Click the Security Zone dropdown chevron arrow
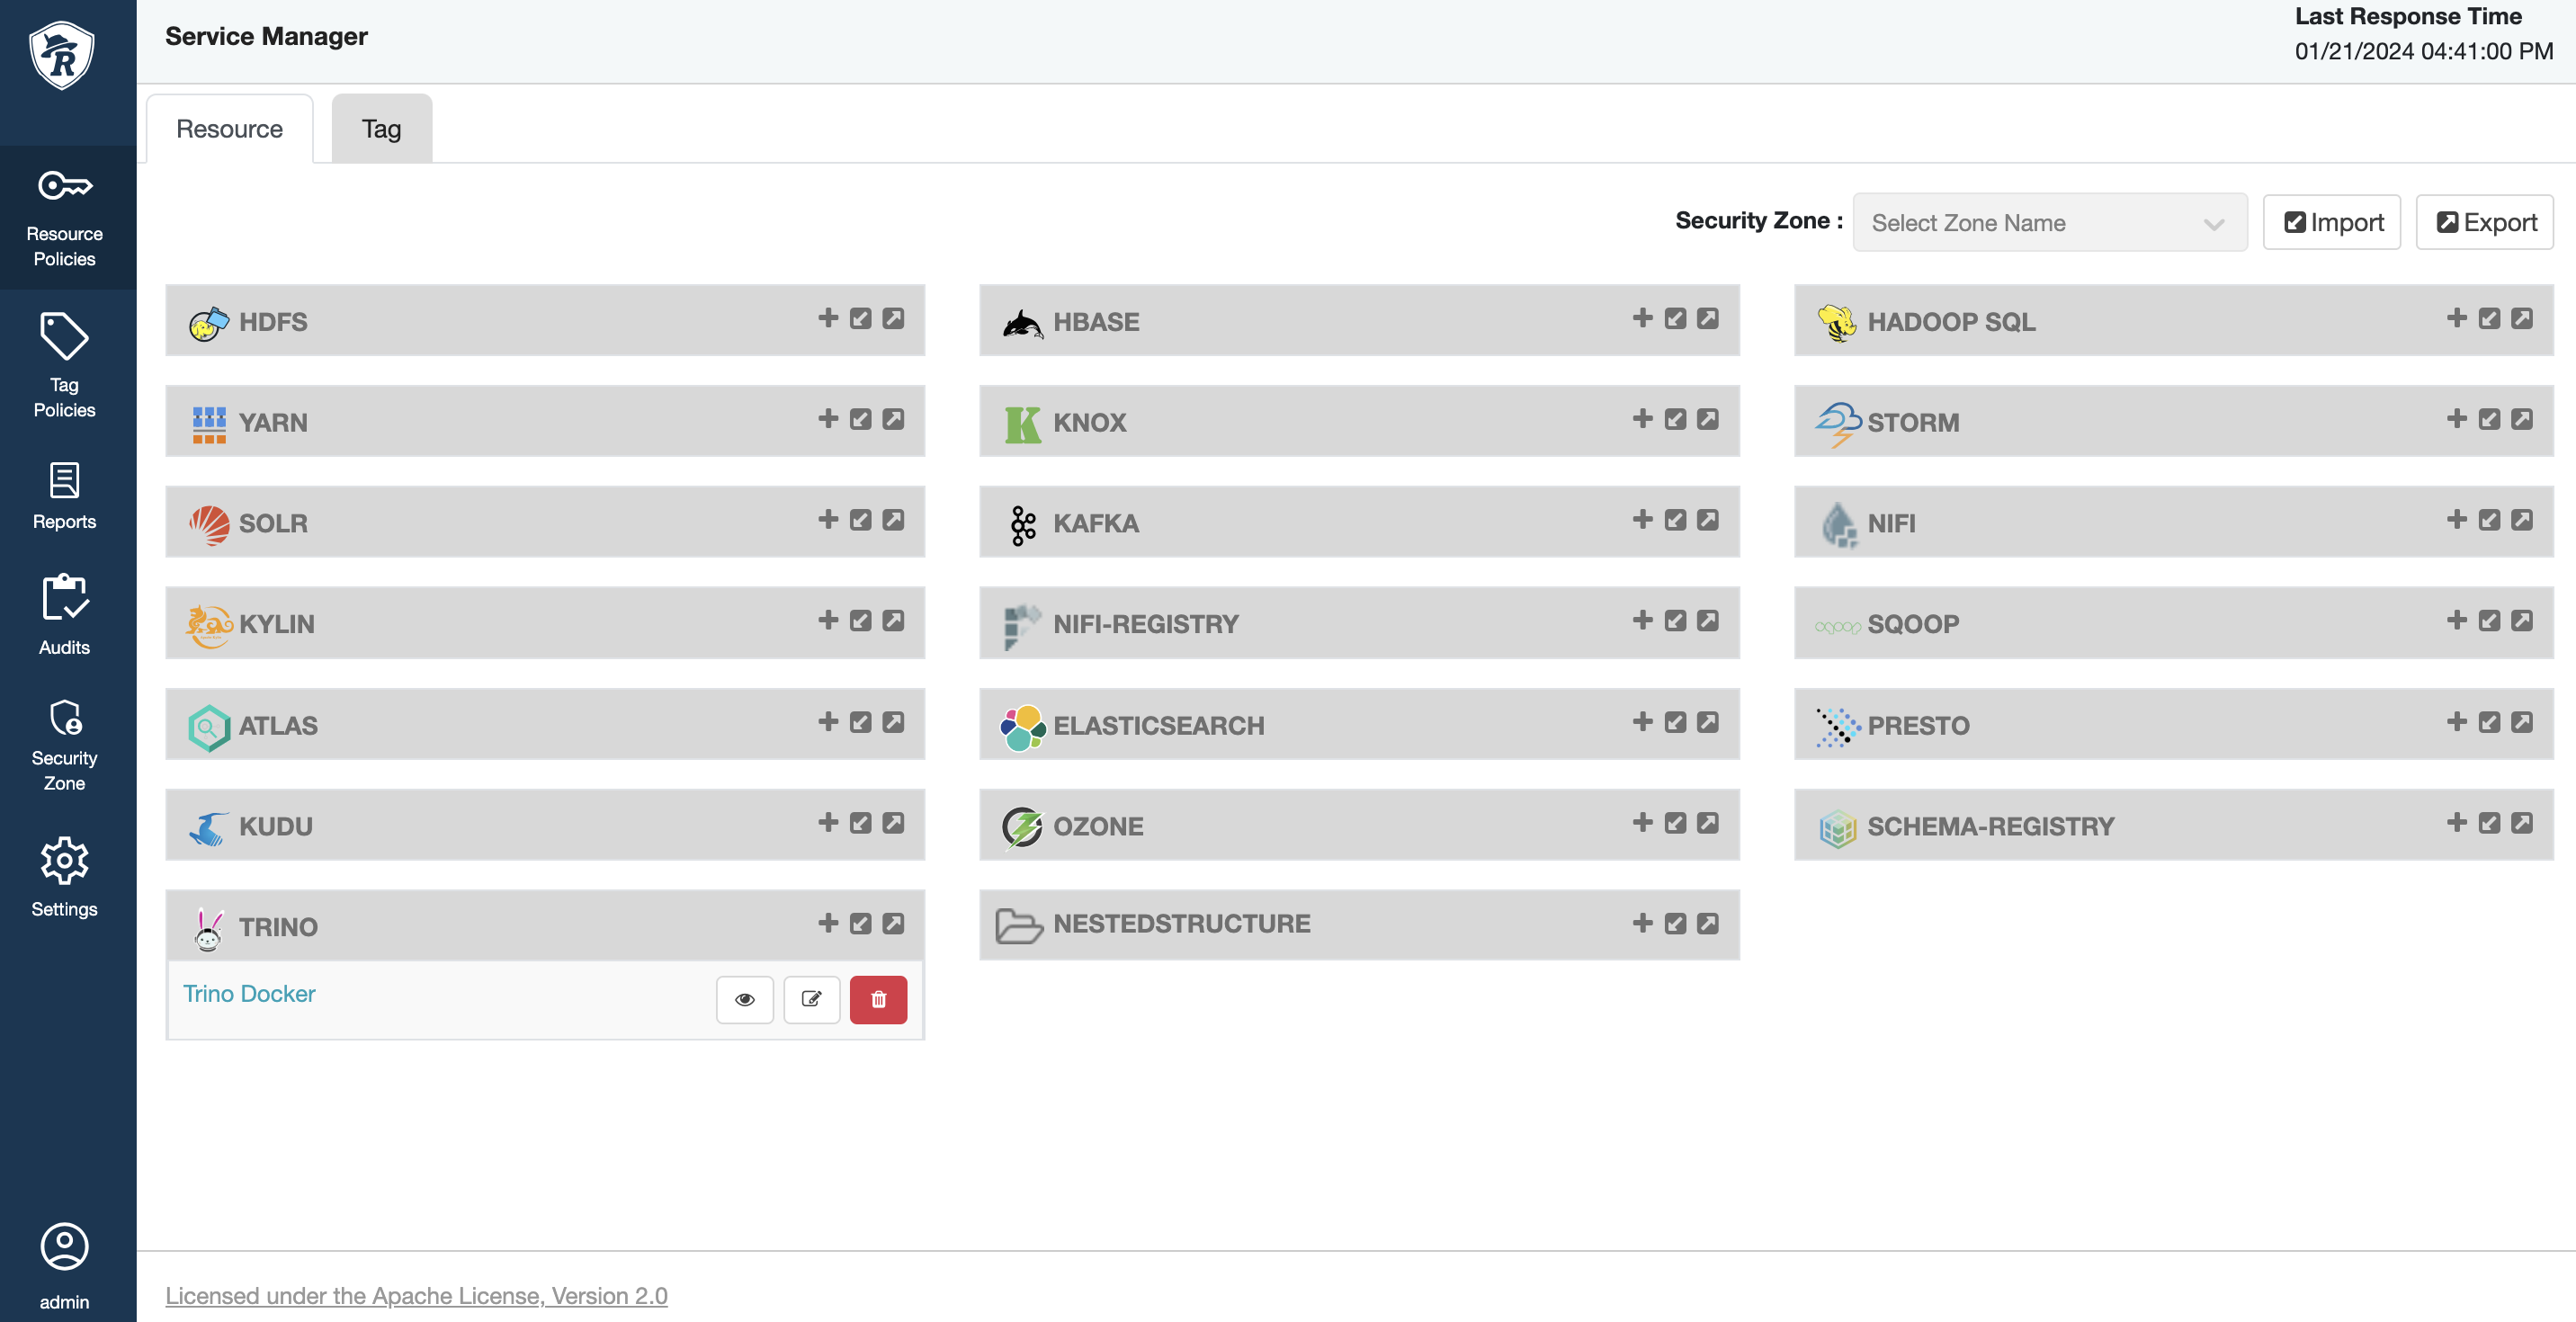 (2214, 224)
